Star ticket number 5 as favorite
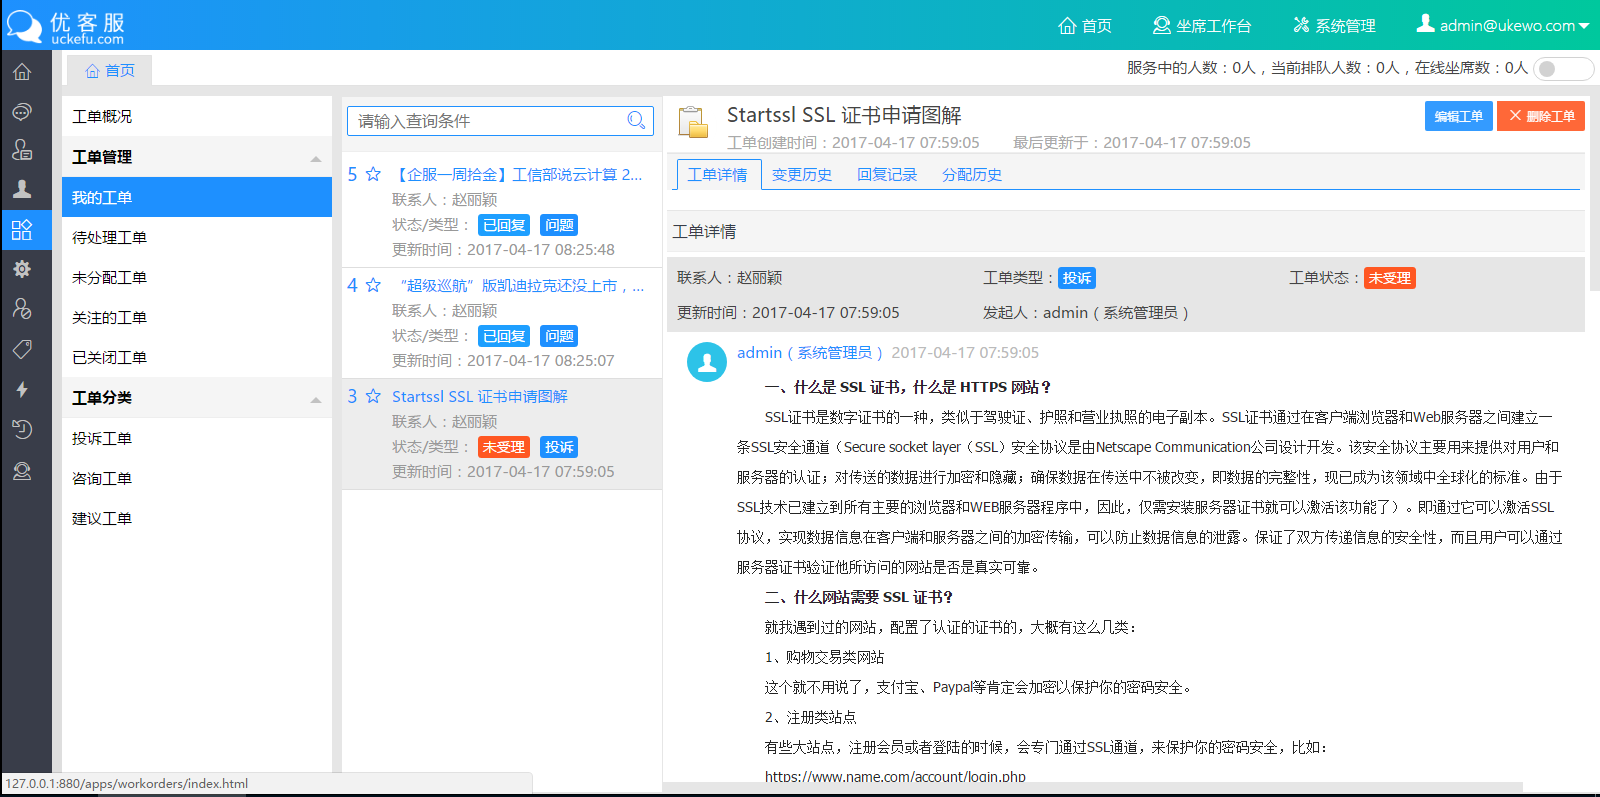The image size is (1600, 797). point(373,174)
